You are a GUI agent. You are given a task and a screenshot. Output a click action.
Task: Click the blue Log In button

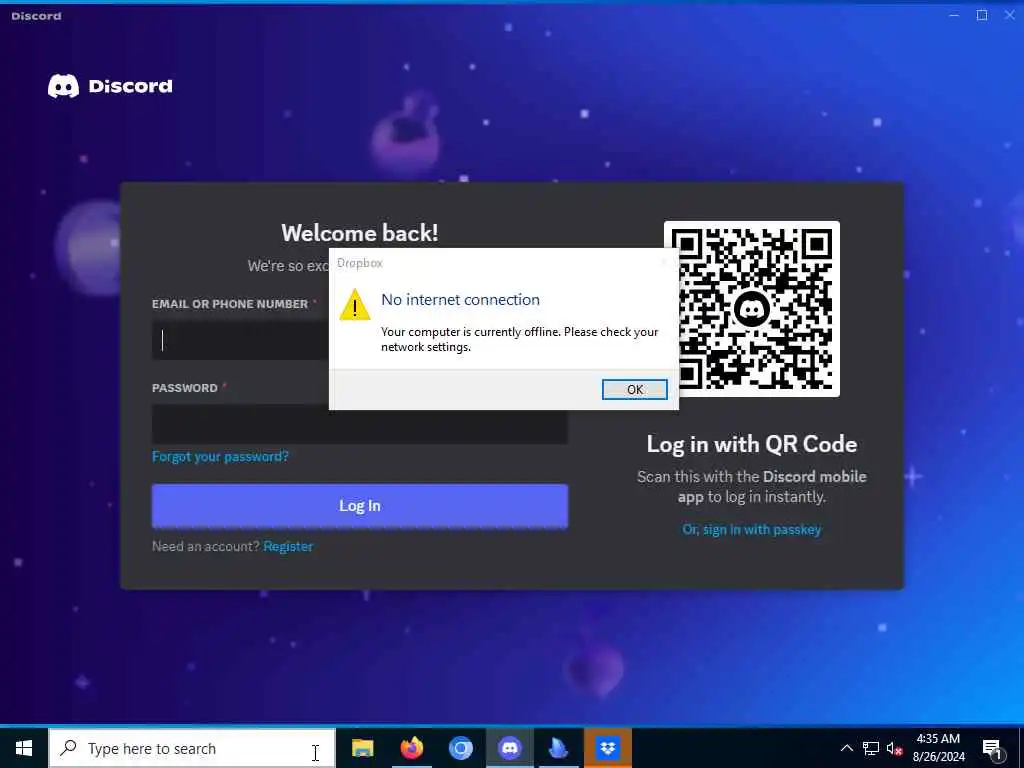click(x=360, y=505)
